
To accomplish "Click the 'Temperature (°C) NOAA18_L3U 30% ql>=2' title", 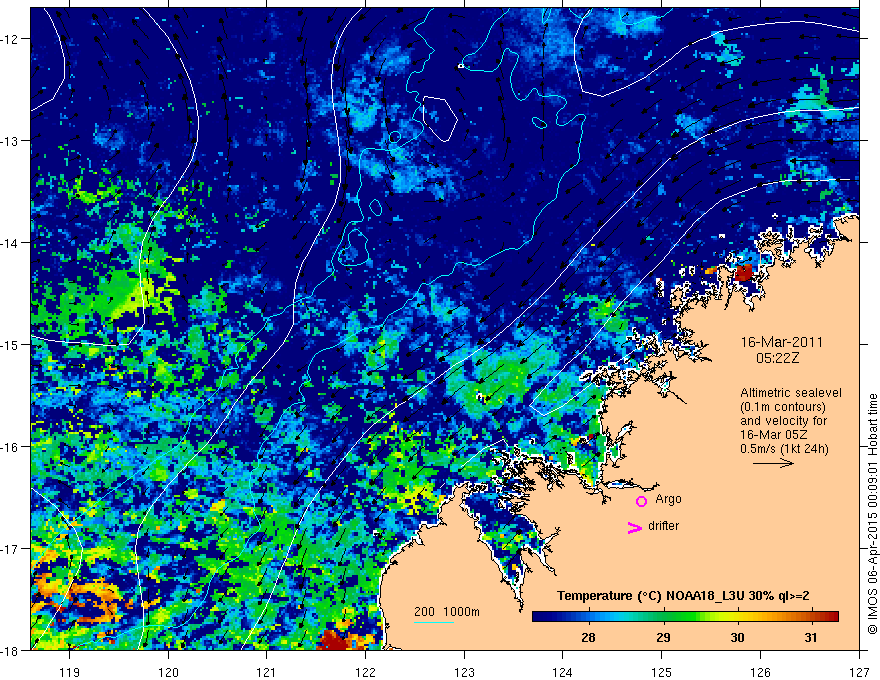I will click(683, 596).
